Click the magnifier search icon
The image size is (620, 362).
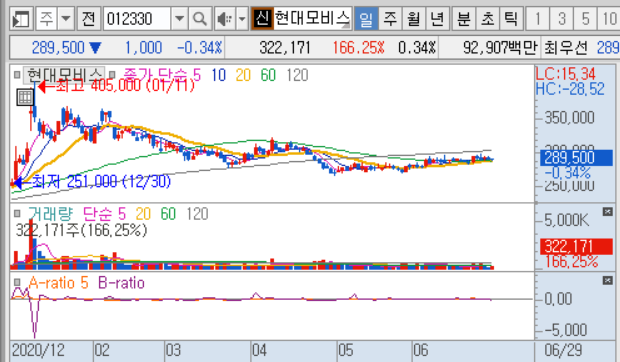[200, 18]
